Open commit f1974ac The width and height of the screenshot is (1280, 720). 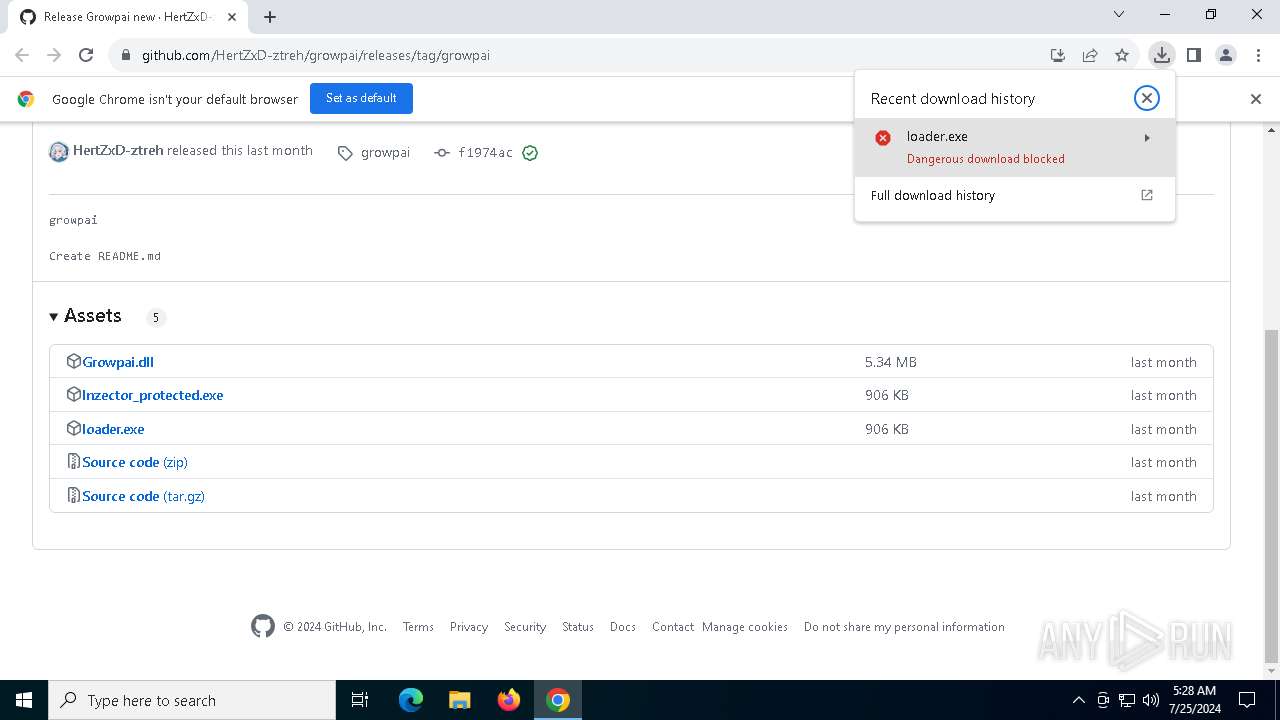485,152
